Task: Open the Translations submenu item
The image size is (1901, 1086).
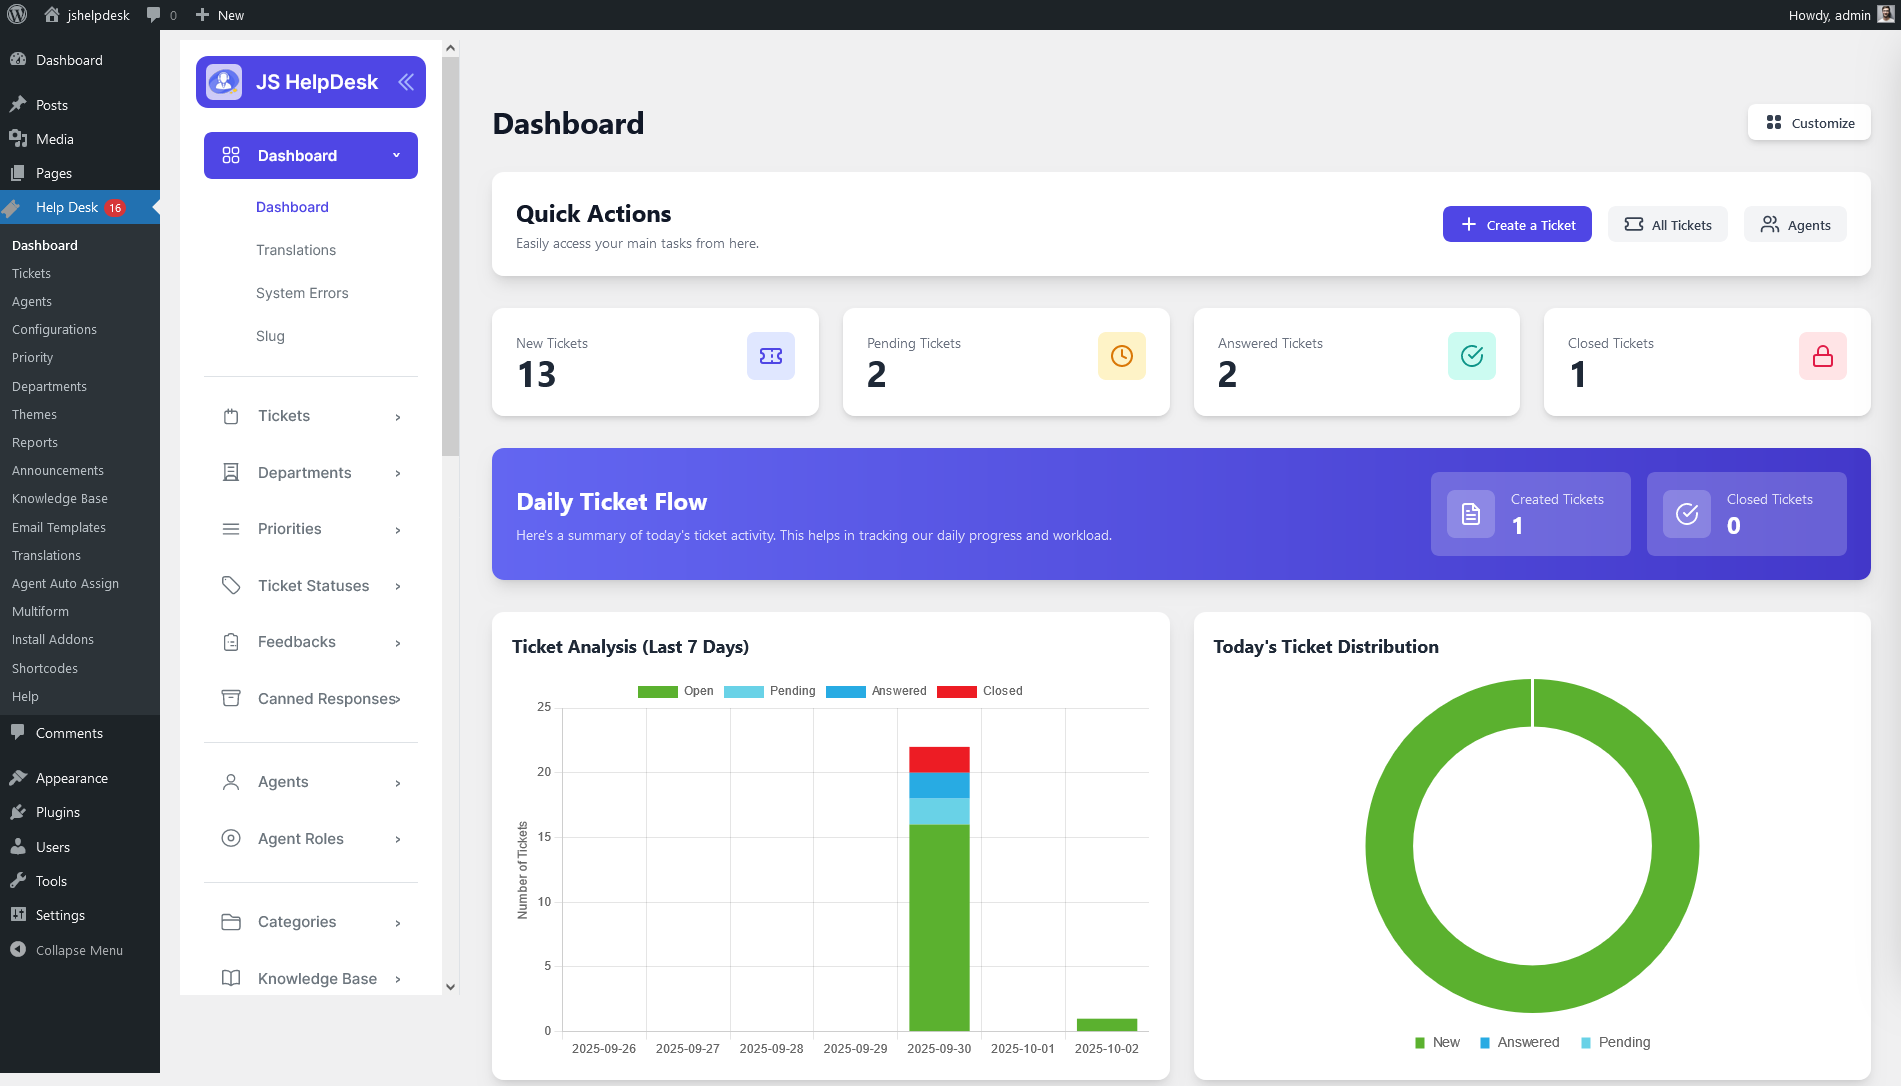Action: coord(295,250)
